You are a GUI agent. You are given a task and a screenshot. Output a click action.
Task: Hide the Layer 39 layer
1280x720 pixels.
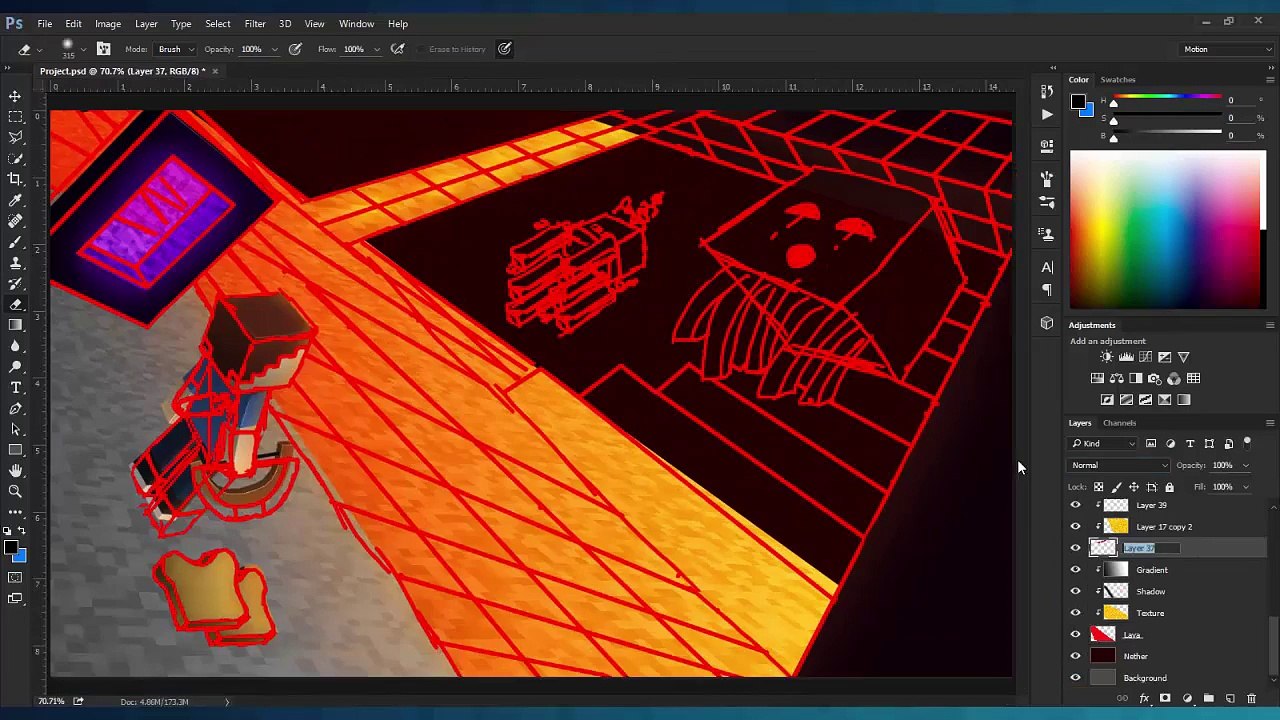pyautogui.click(x=1076, y=505)
